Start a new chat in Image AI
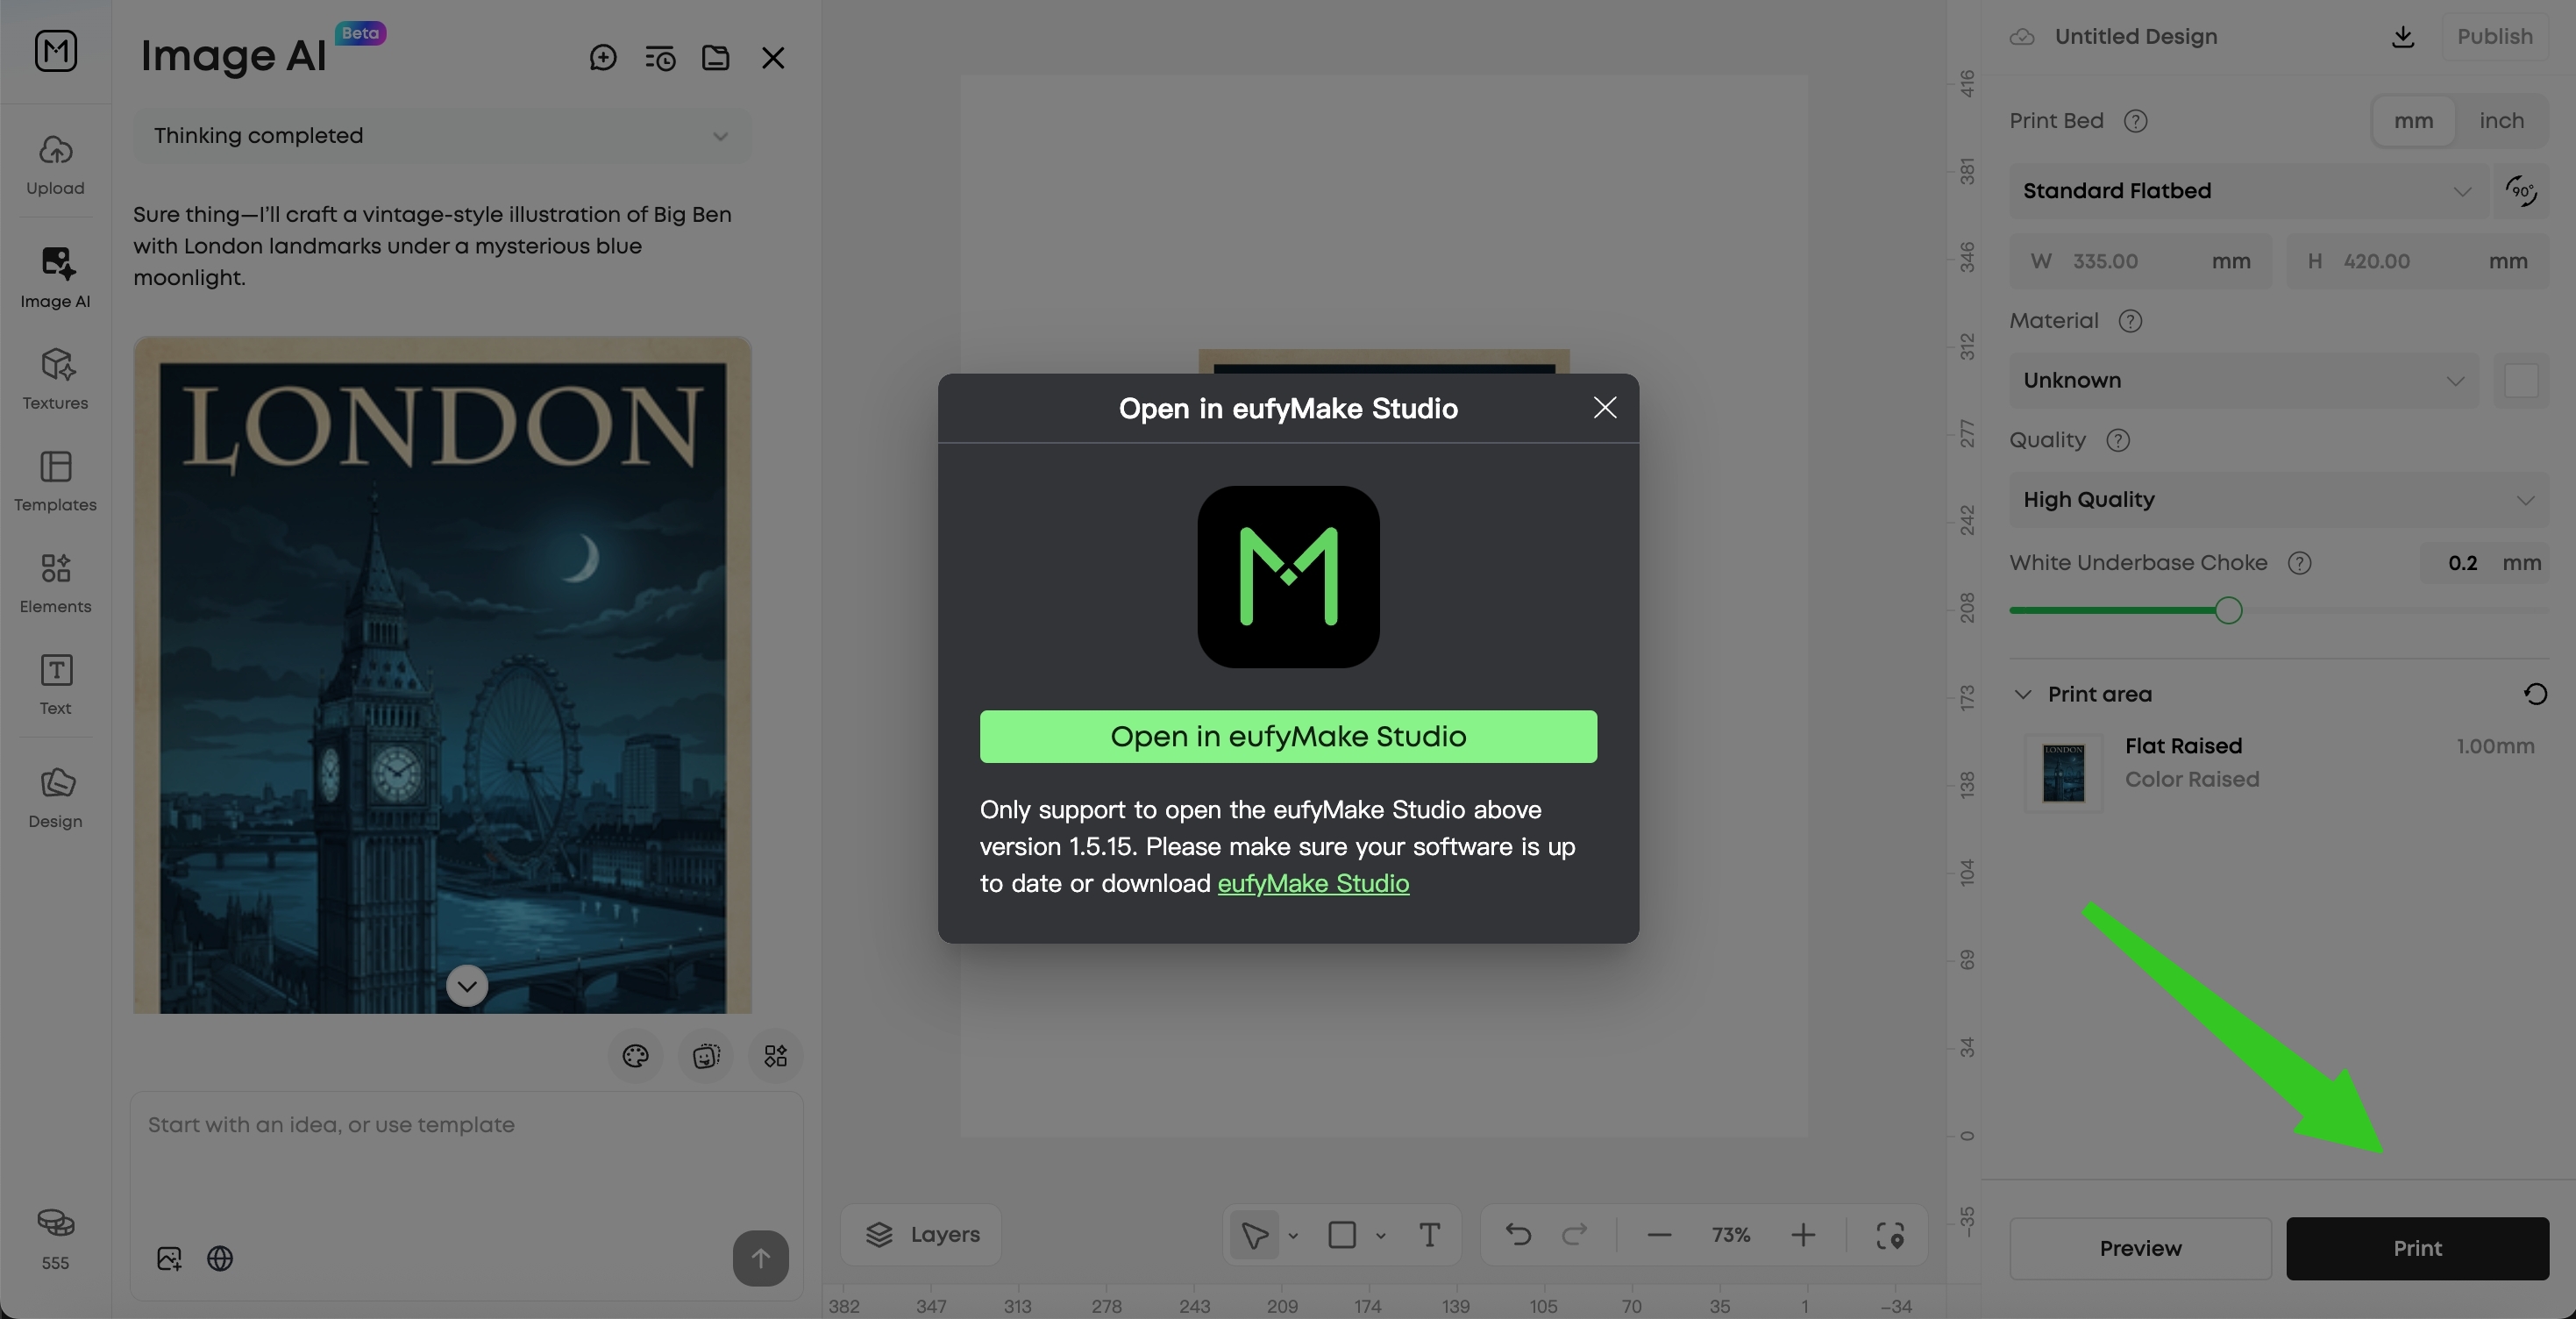 tap(603, 58)
